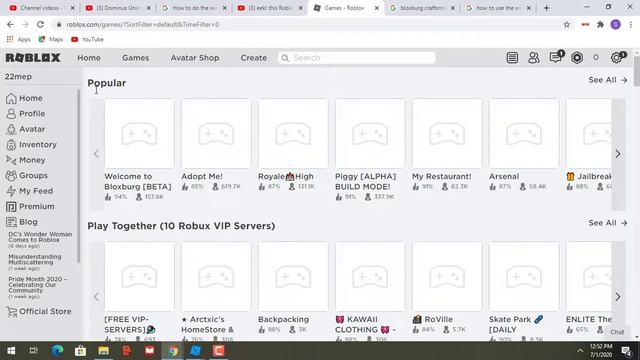Switch to the bloxburg crafton Google tab
This screenshot has height=360, width=640.
(x=422, y=8)
